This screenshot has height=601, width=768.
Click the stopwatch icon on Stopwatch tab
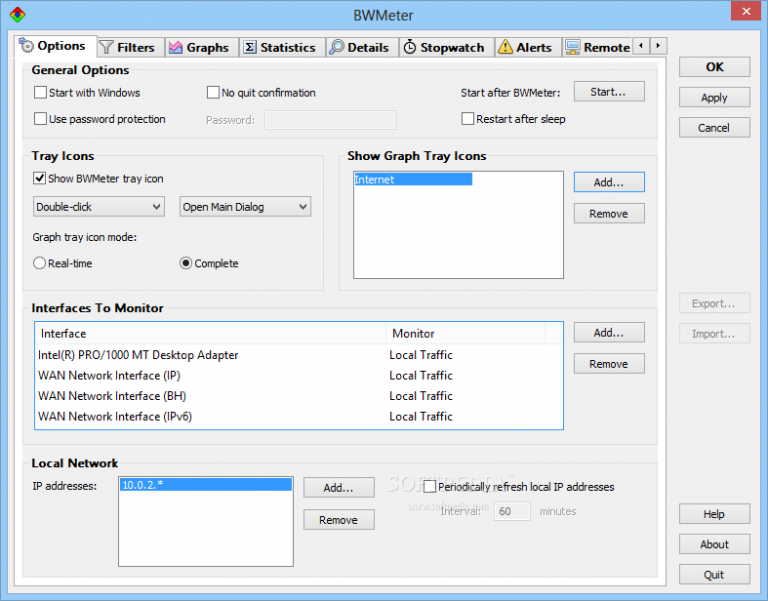click(x=409, y=48)
